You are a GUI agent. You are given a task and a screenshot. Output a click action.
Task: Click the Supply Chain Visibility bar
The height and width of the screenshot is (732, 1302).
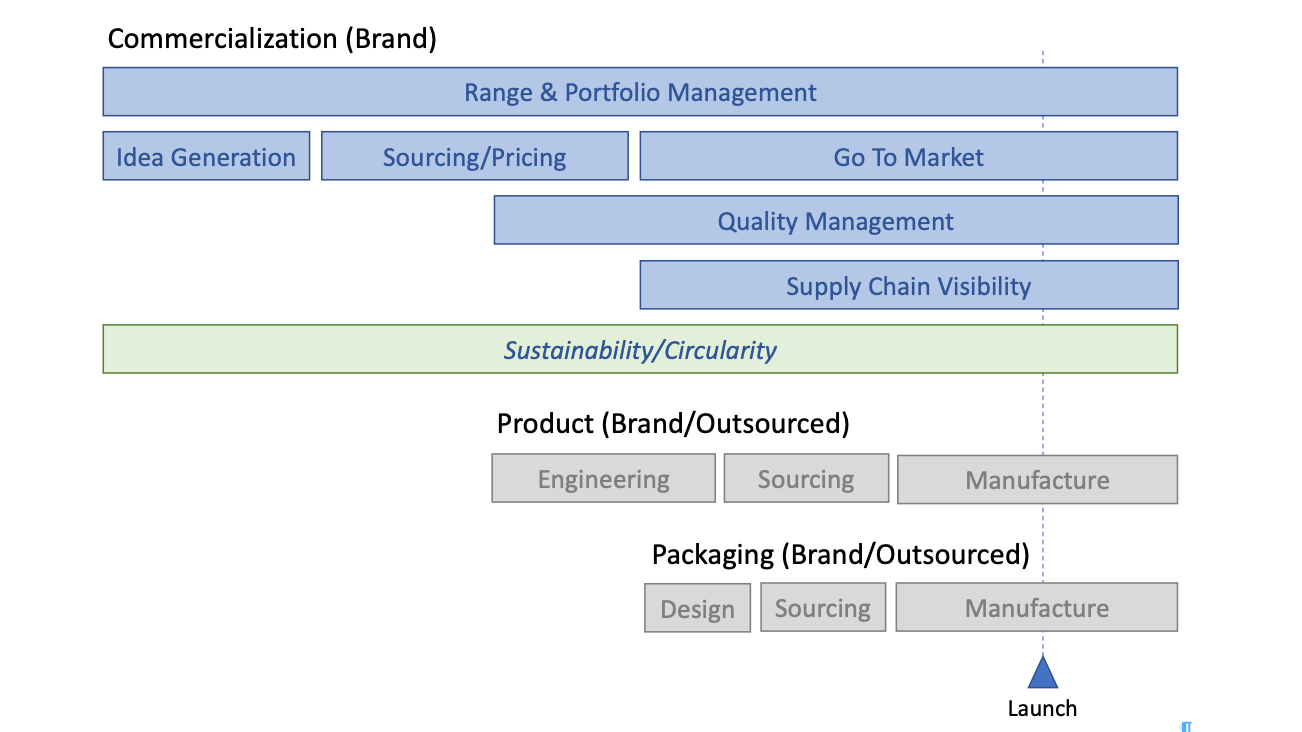point(908,286)
